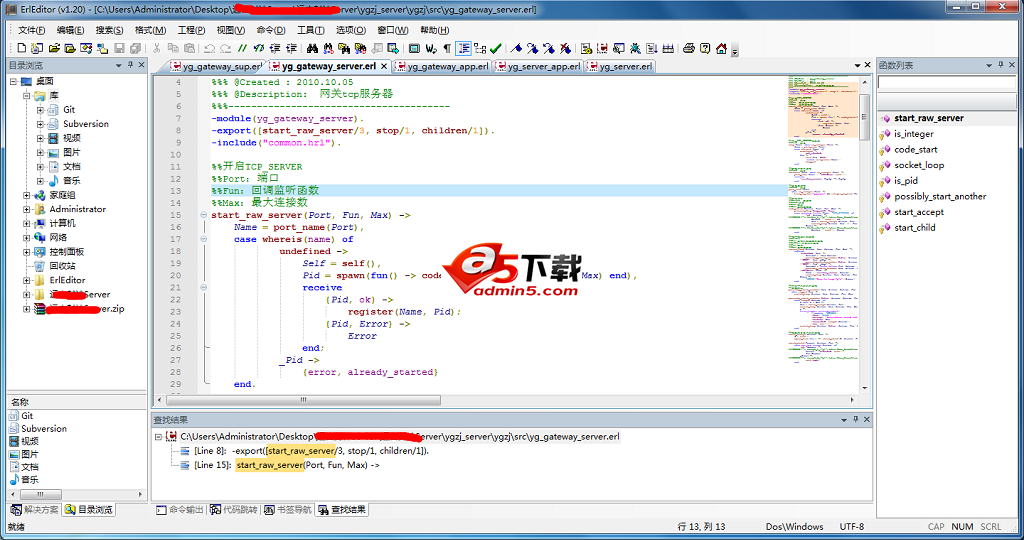Viewport: 1024px width, 540px height.
Task: Switch to yg_server.erl tab
Action: pyautogui.click(x=620, y=66)
